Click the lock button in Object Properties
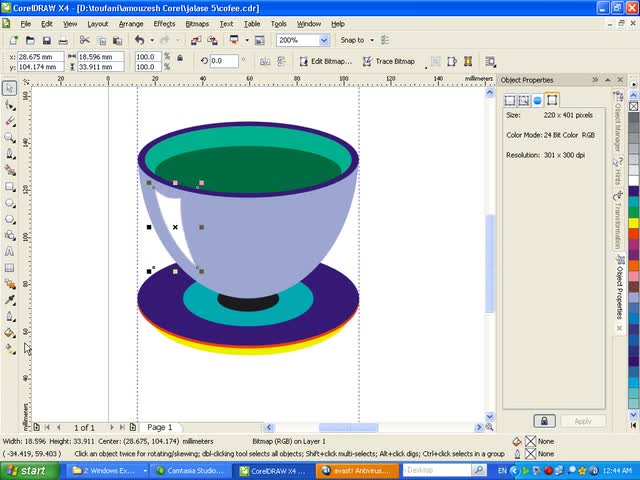 point(543,421)
